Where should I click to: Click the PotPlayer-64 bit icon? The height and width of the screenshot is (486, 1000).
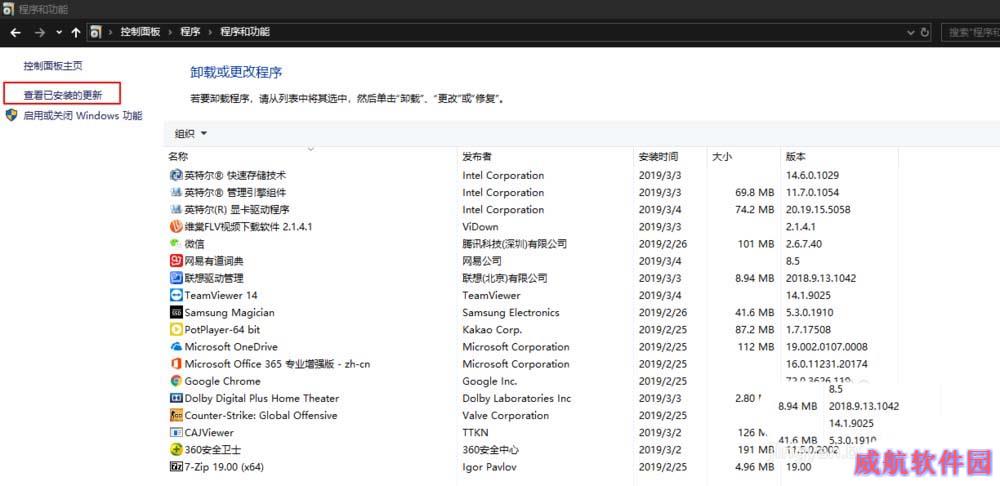tap(176, 330)
